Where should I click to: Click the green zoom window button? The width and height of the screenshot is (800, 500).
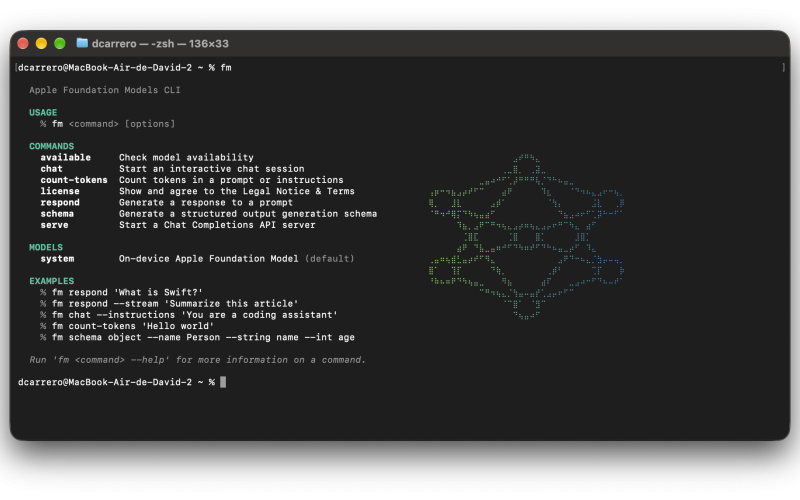[60, 44]
